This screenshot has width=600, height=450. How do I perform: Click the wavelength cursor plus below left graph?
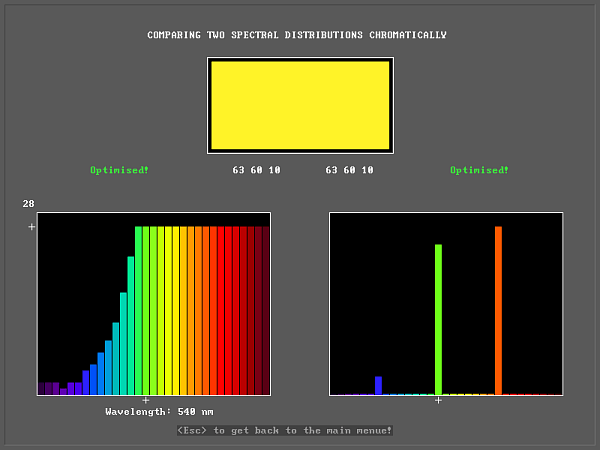coord(146,401)
